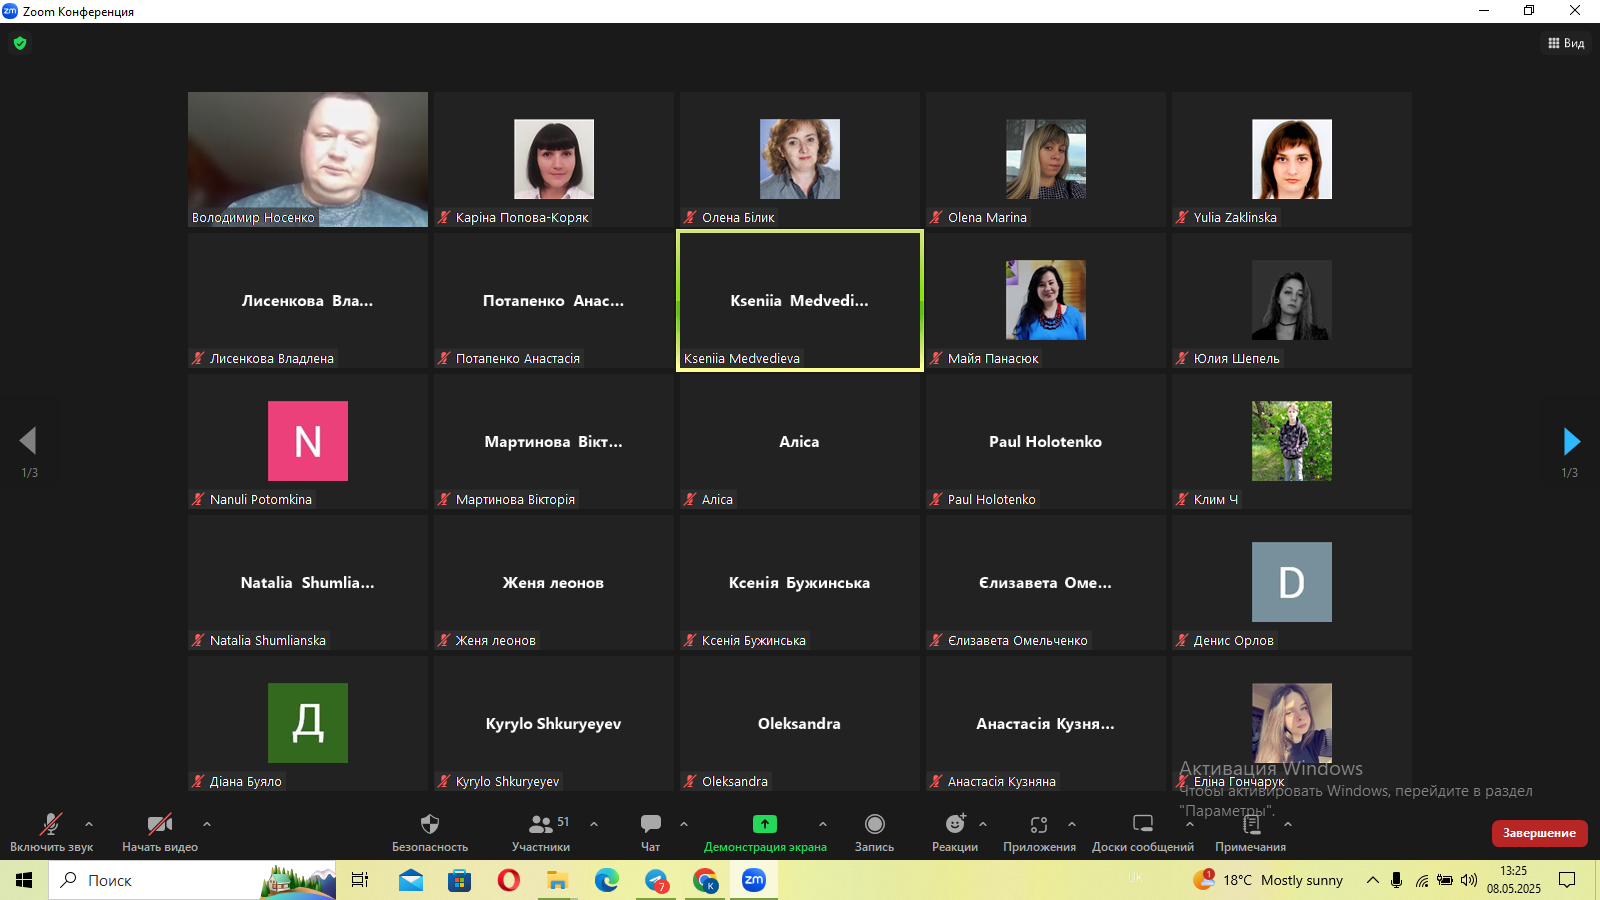Select Yulia Zaklinska participant tile
The height and width of the screenshot is (900, 1600).
[1292, 159]
